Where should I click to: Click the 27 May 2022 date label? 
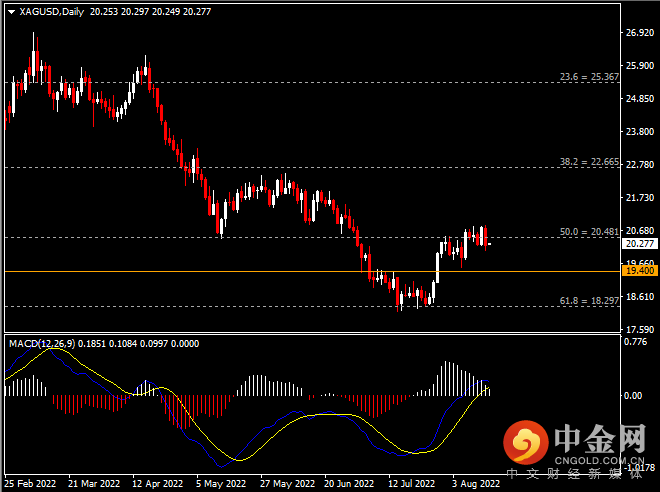point(287,484)
